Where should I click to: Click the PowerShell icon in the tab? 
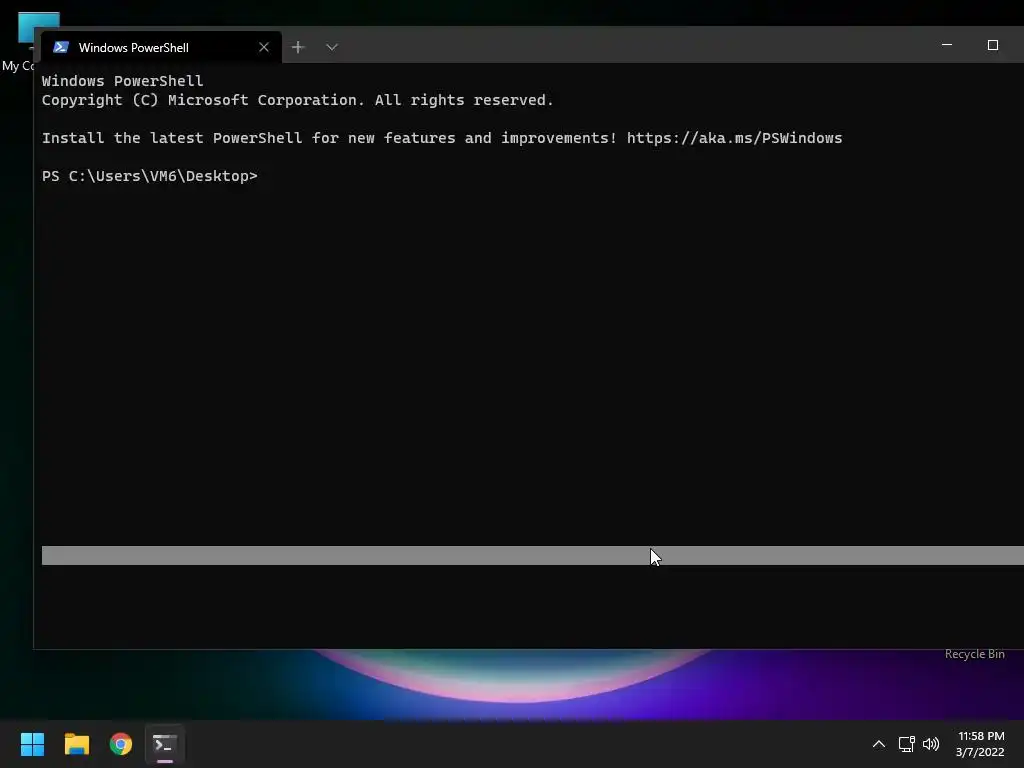pyautogui.click(x=61, y=47)
